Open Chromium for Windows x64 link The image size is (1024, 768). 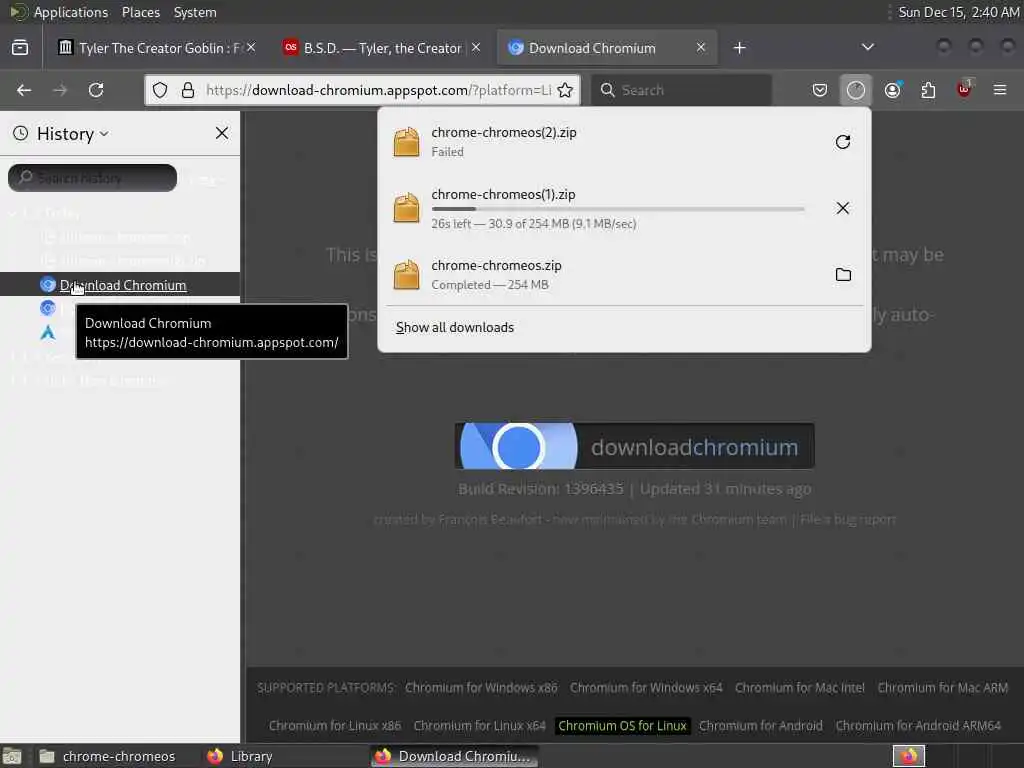click(x=646, y=688)
